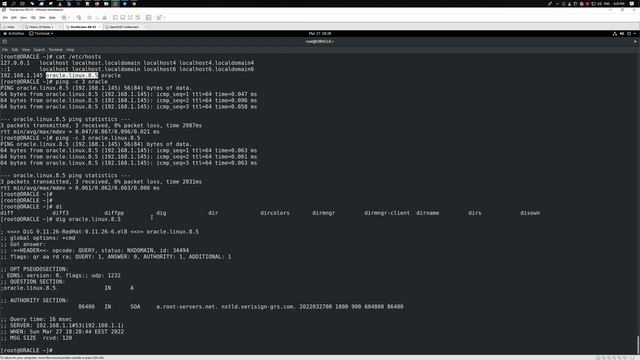Switch to the OpenSUSE Tumbleweed VM tab
640x360 pixels.
(124, 27)
